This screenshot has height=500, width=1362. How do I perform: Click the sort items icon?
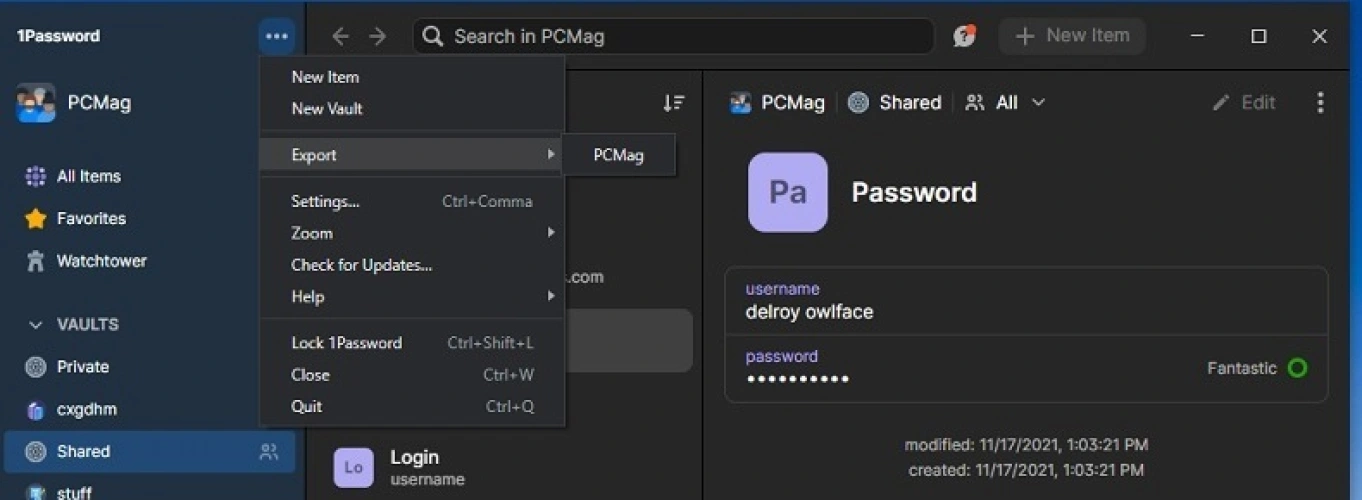pyautogui.click(x=674, y=103)
